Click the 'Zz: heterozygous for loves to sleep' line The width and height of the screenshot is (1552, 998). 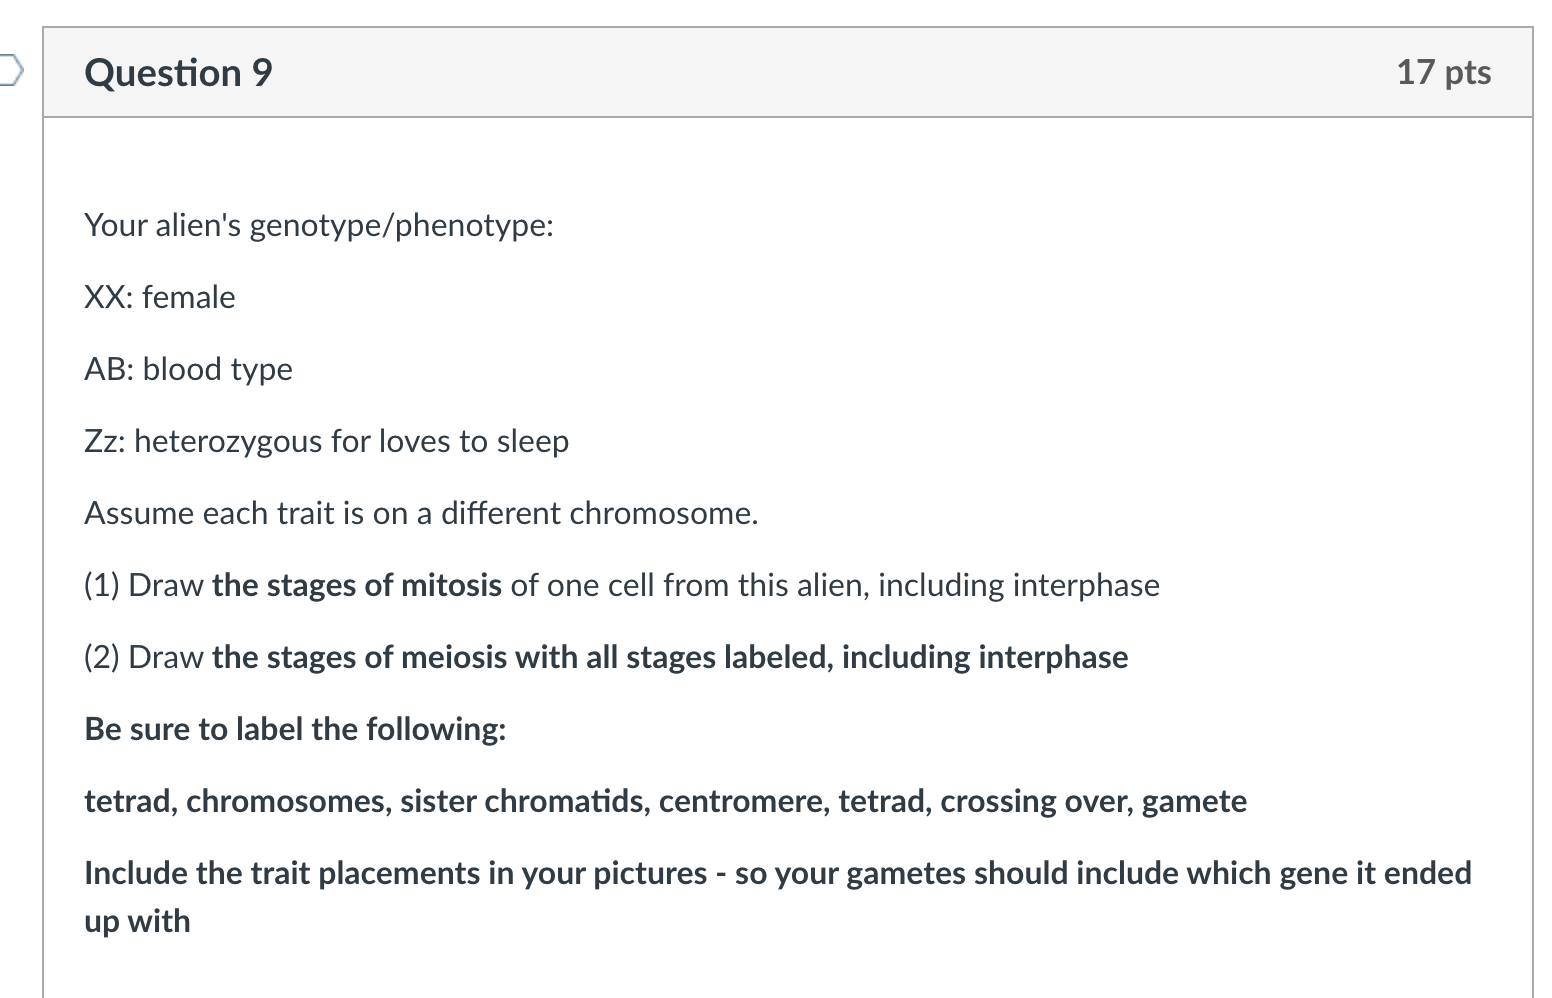coord(325,441)
